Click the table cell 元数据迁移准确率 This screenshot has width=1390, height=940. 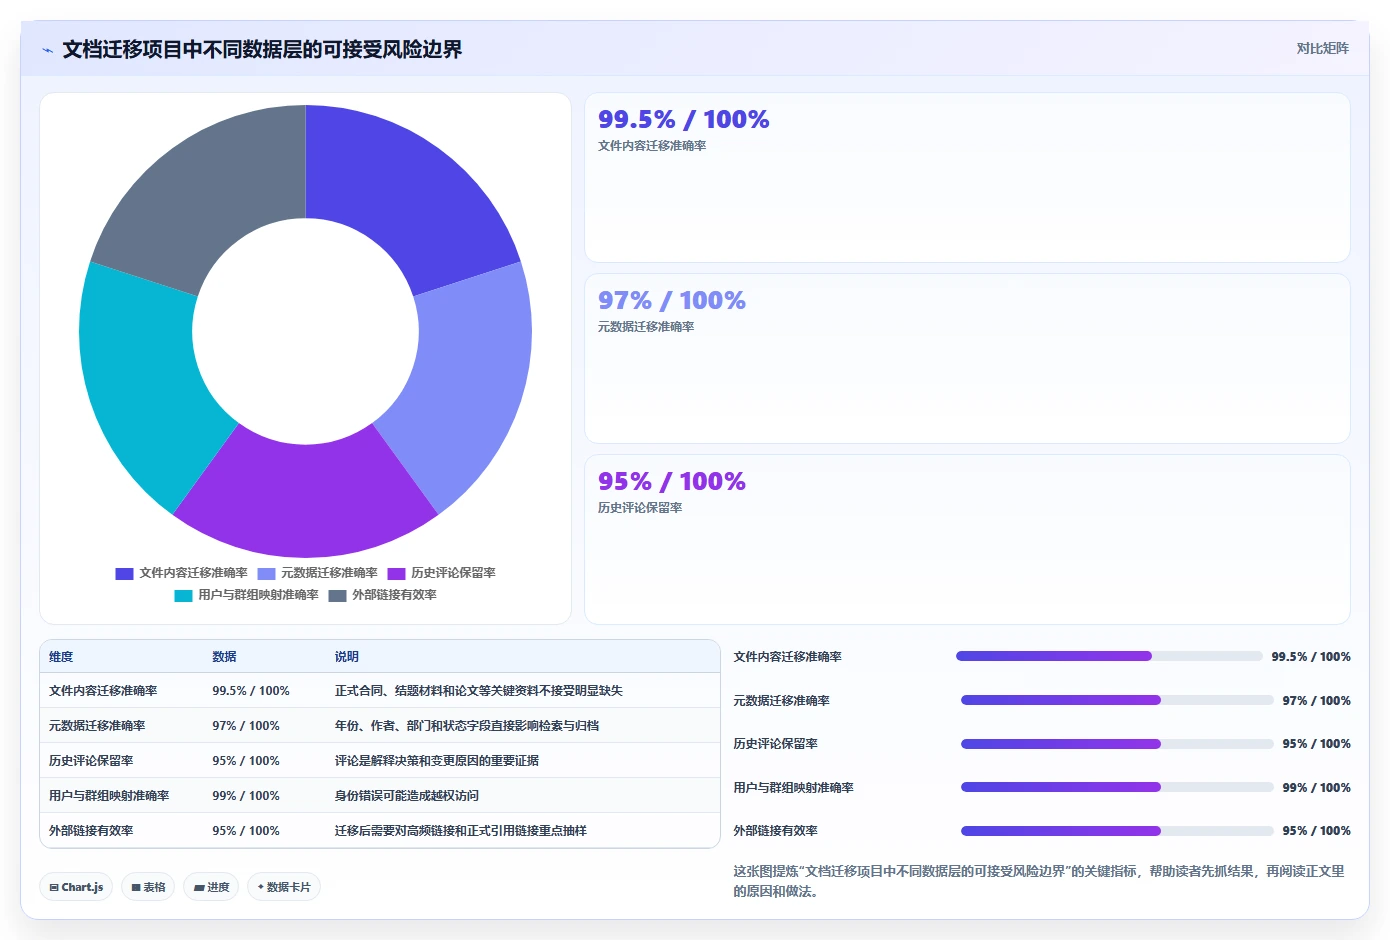(97, 726)
